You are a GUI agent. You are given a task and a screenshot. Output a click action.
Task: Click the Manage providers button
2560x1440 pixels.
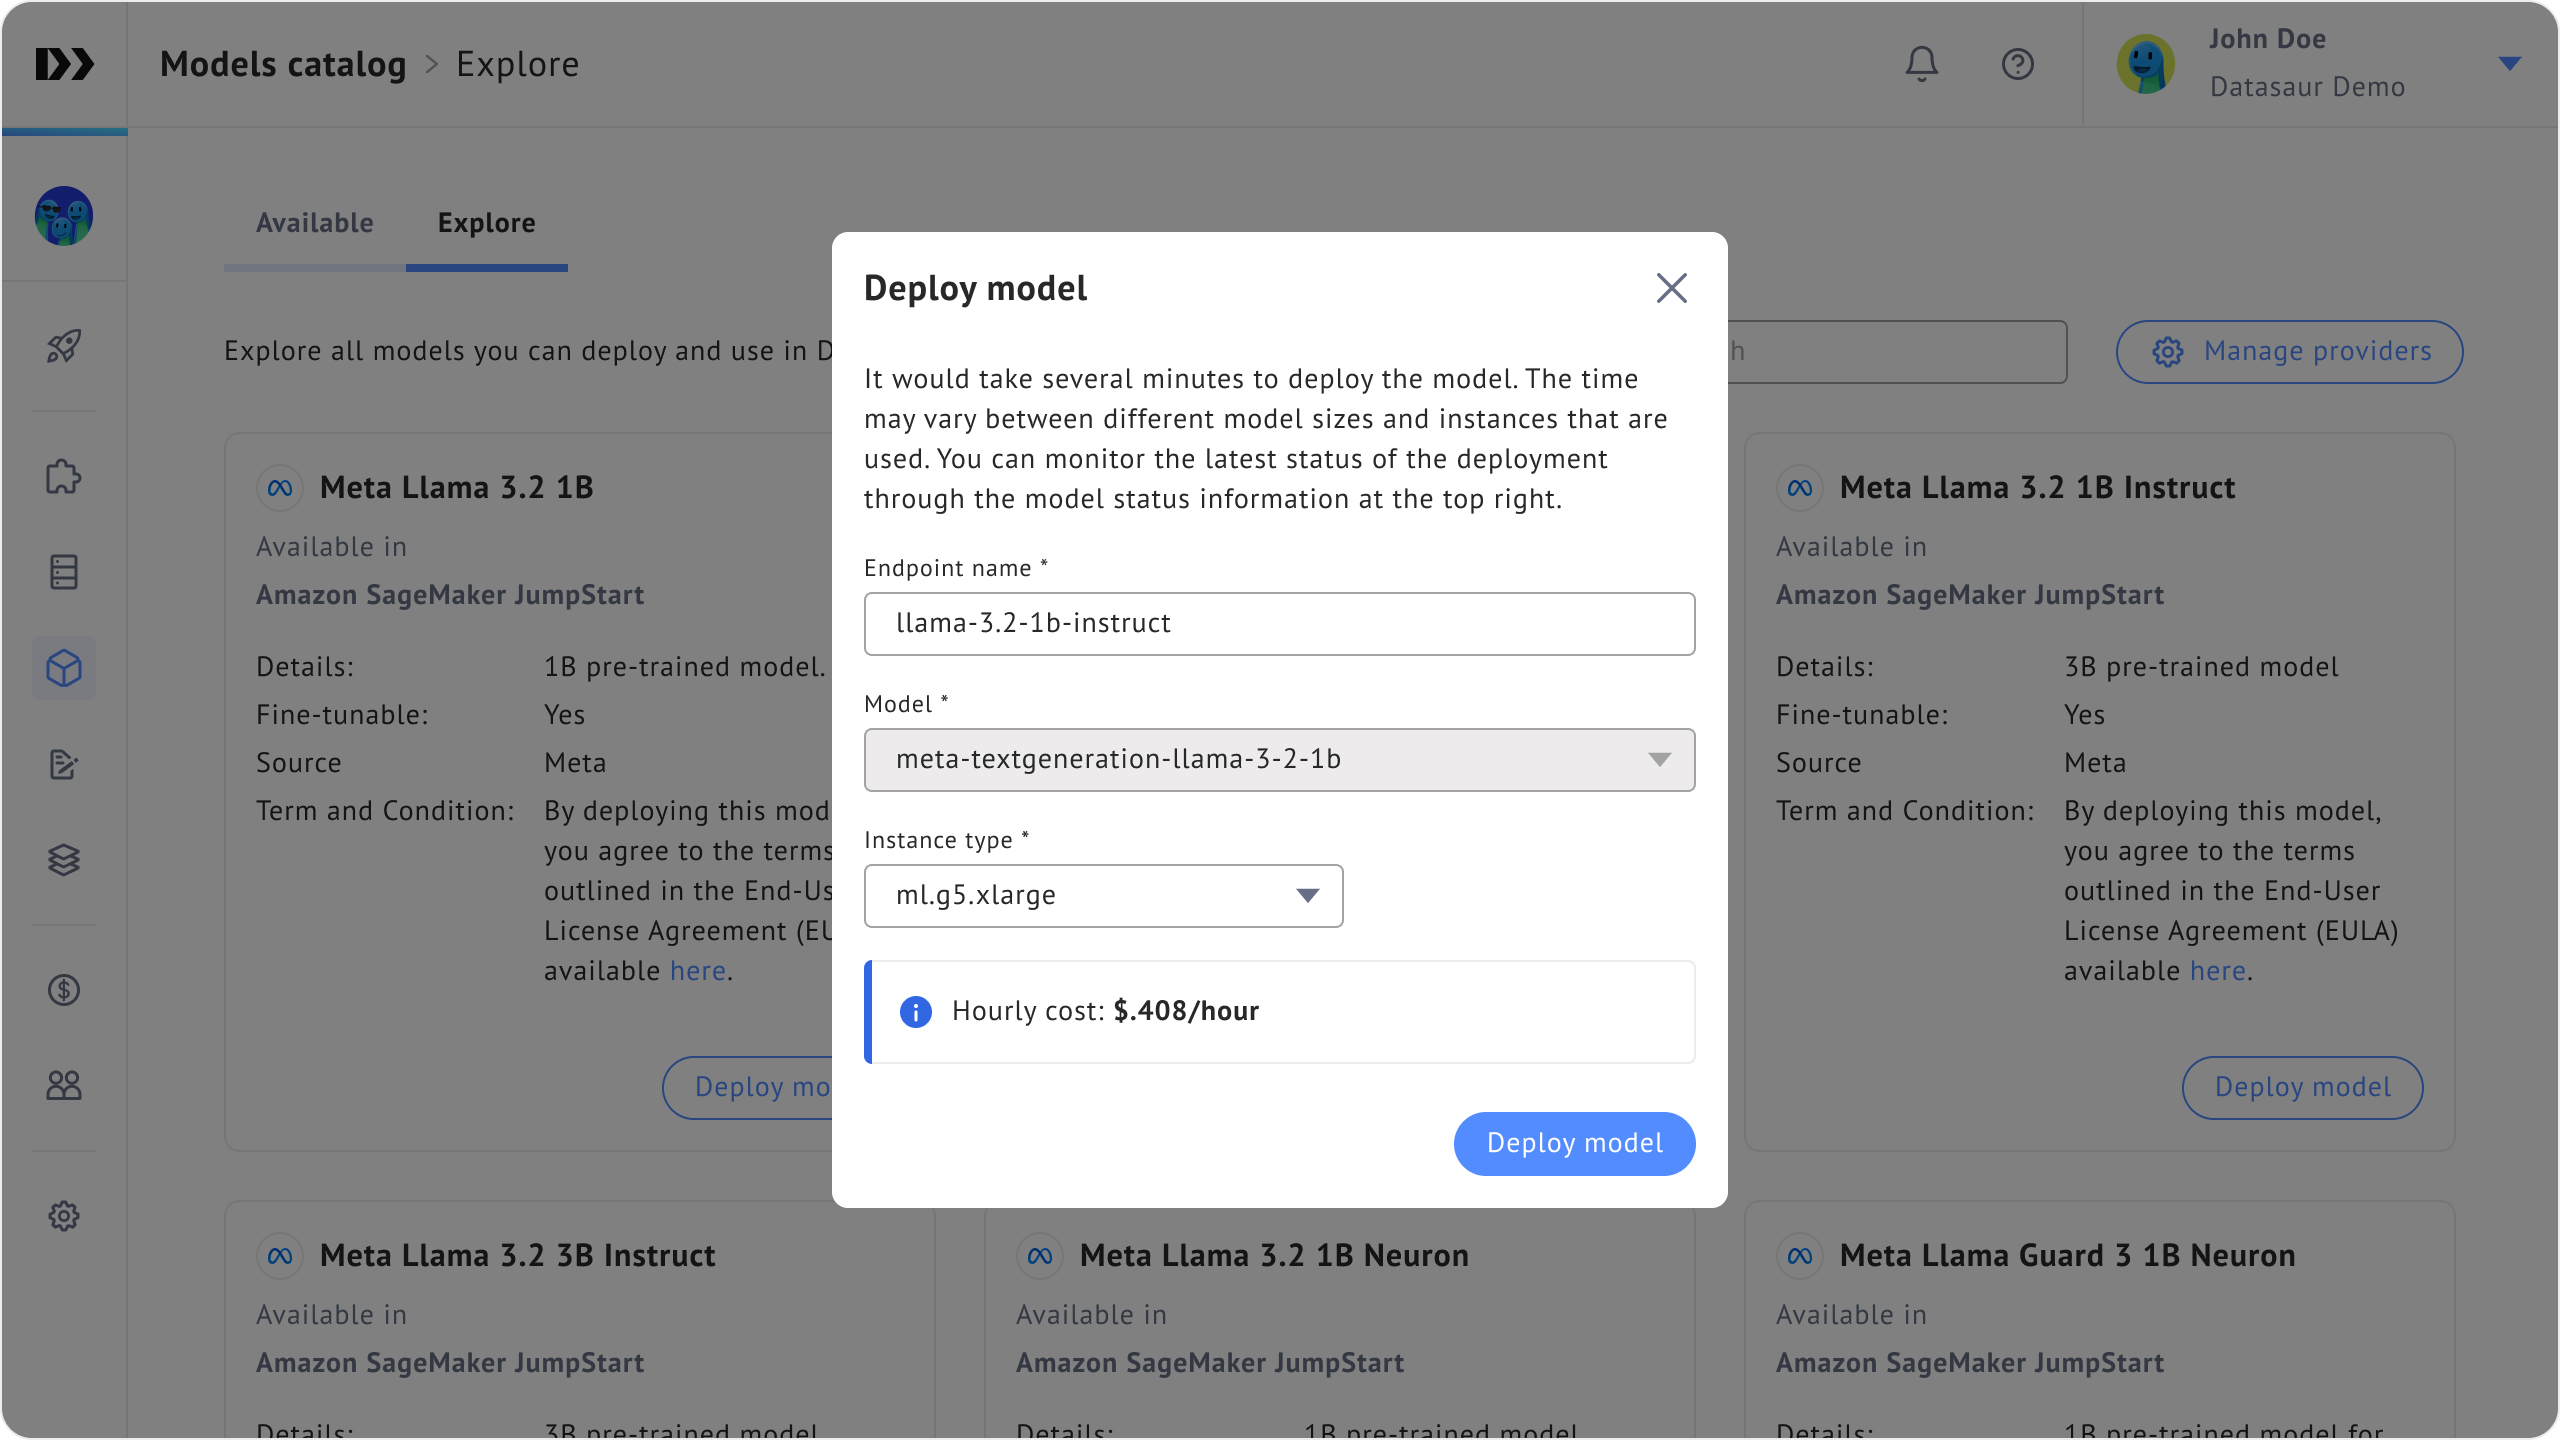(x=2289, y=352)
